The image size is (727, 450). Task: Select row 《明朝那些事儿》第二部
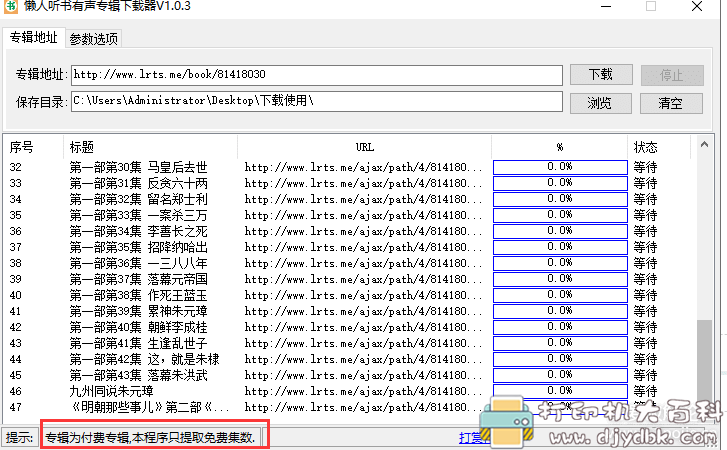pyautogui.click(x=347, y=407)
